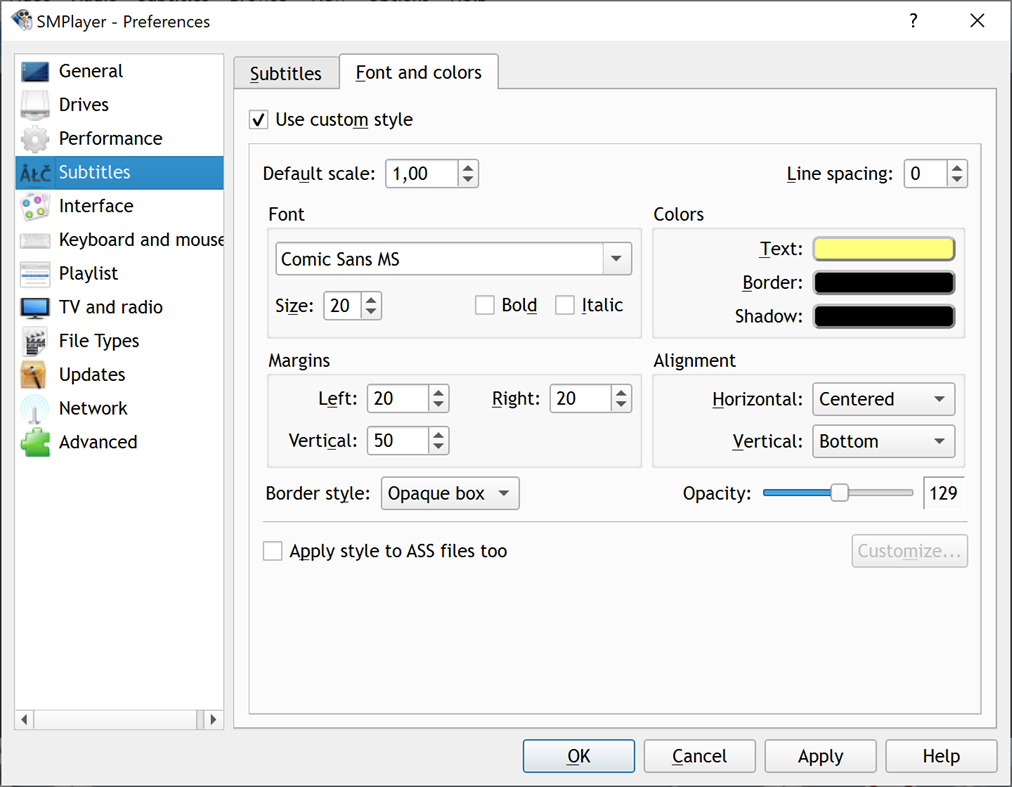Switch to the Subtitles tab
The image size is (1012, 787).
click(286, 72)
